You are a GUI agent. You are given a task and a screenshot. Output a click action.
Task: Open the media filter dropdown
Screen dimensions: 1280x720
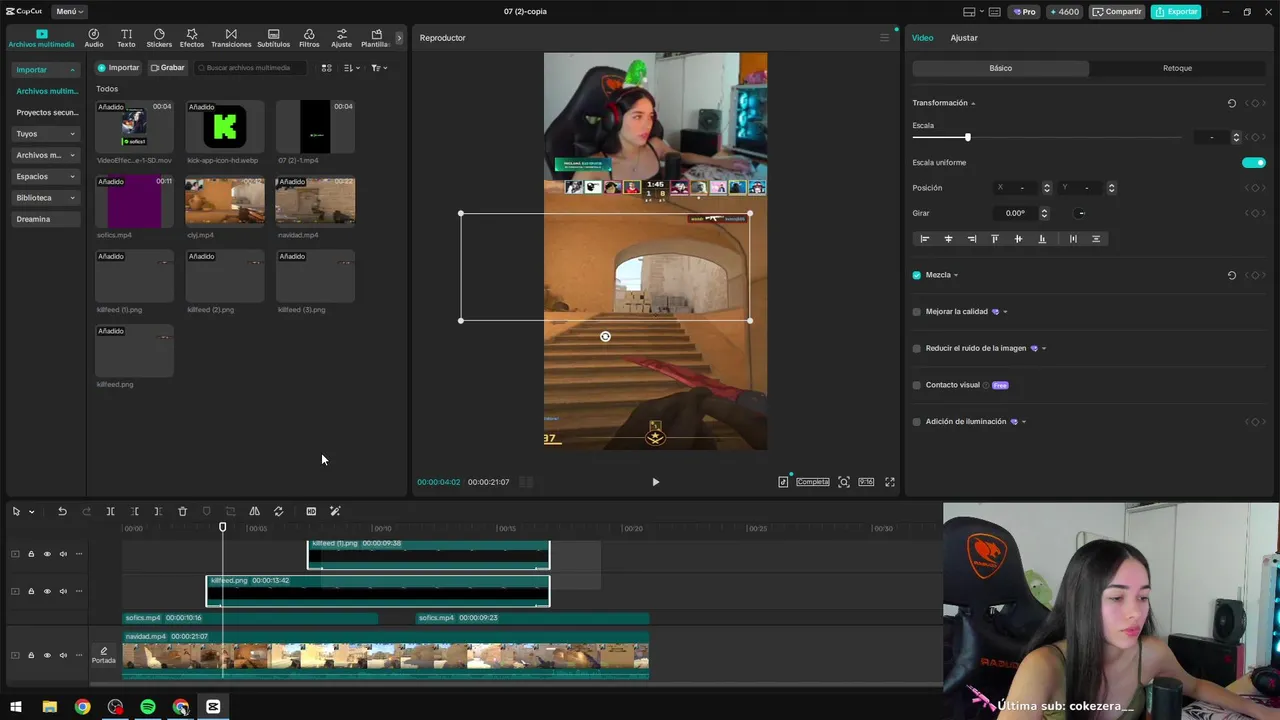[x=379, y=68]
